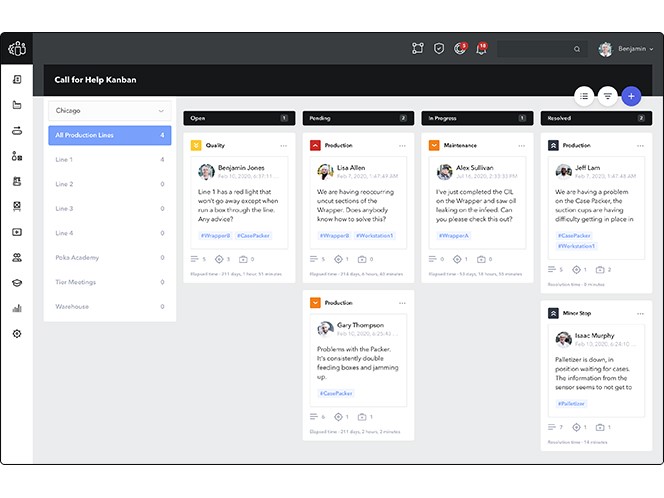664x498 pixels.
Task: Click the #WrapperA tag
Action: (x=454, y=235)
